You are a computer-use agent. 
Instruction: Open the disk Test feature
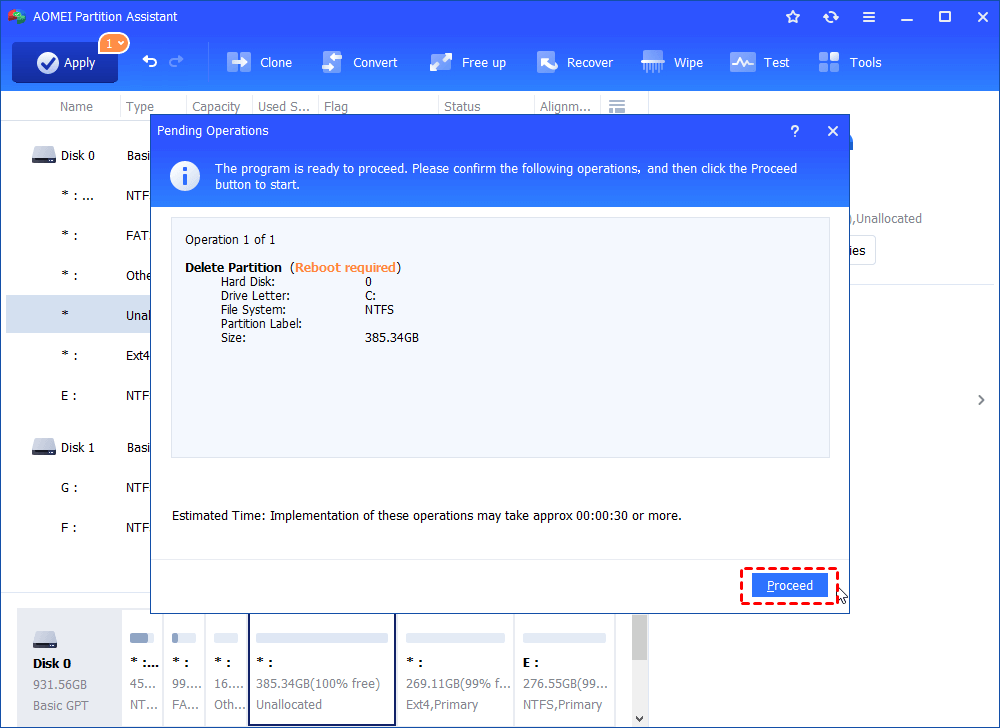760,62
